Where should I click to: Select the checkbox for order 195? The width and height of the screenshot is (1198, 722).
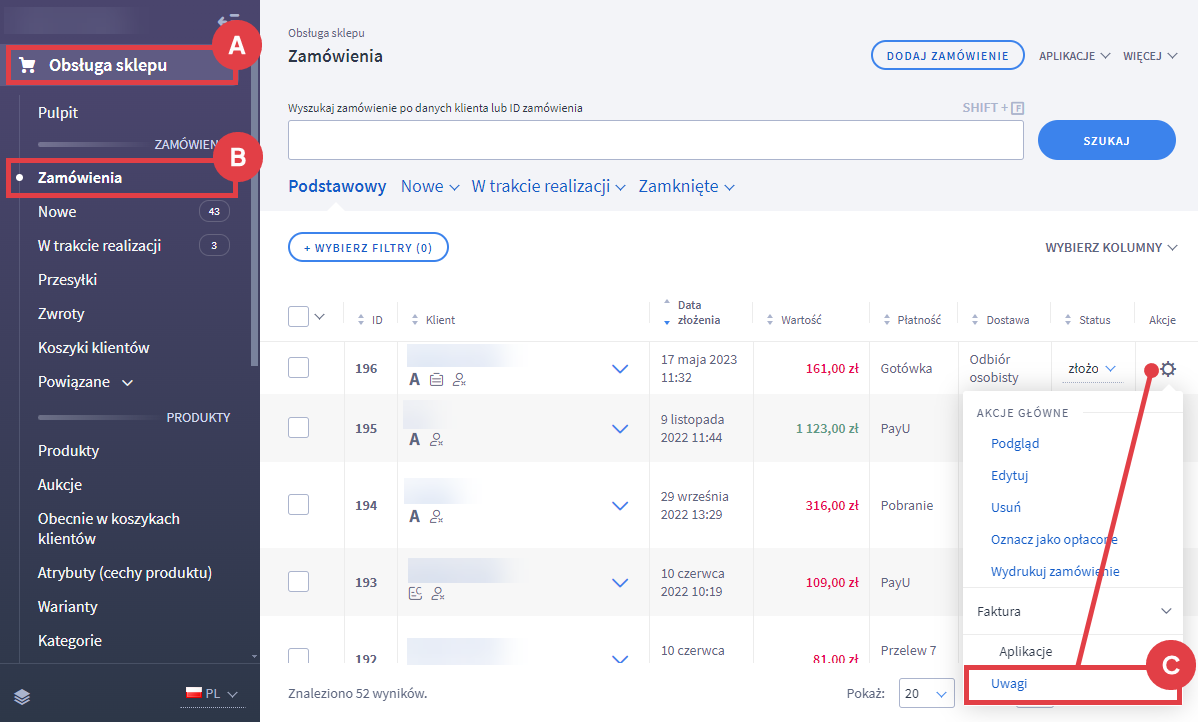[x=298, y=428]
